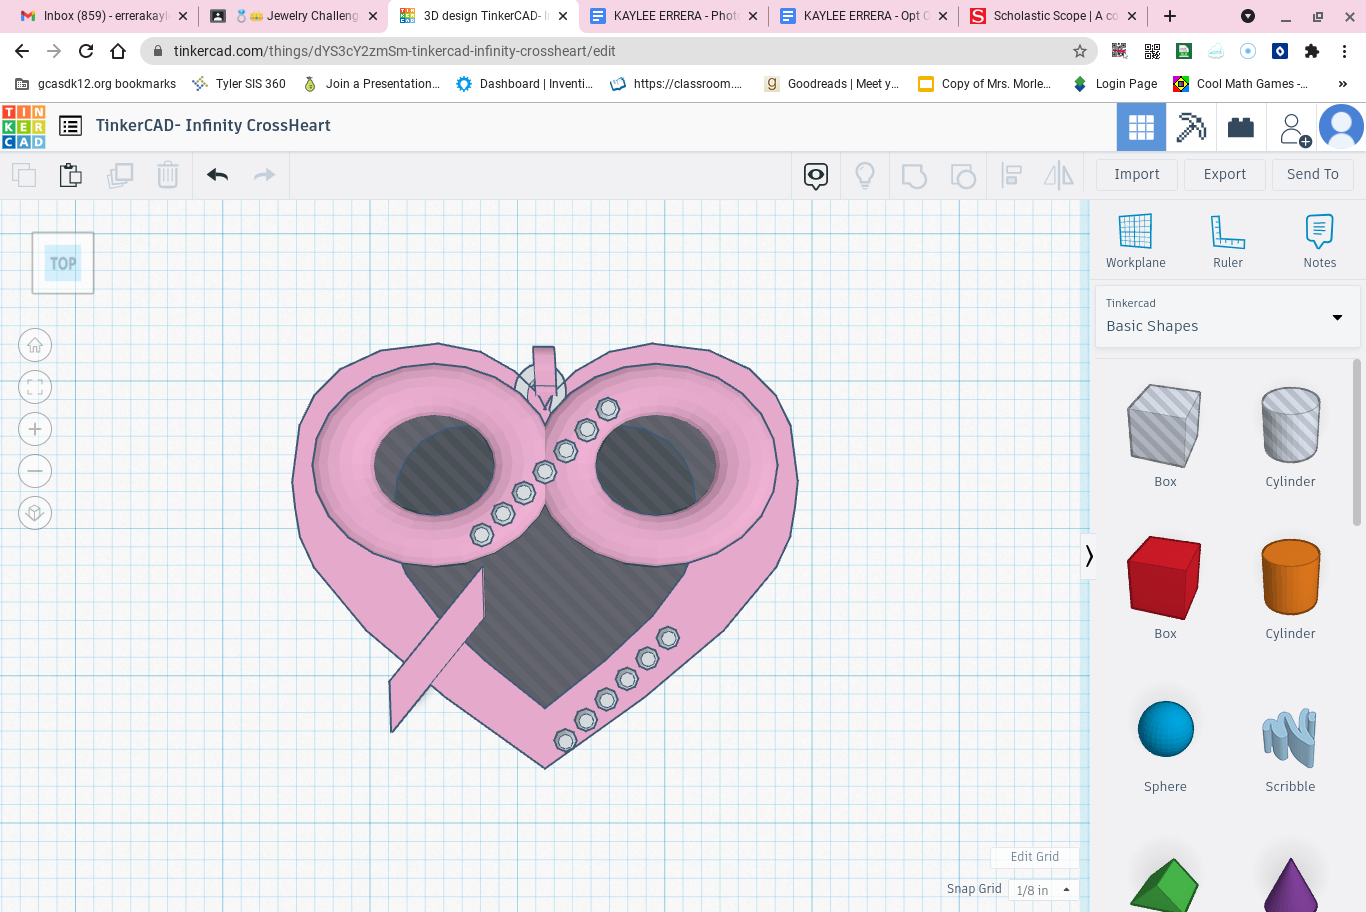Toggle visibility with the light bulb icon
Image resolution: width=1366 pixels, height=912 pixels.
[864, 175]
